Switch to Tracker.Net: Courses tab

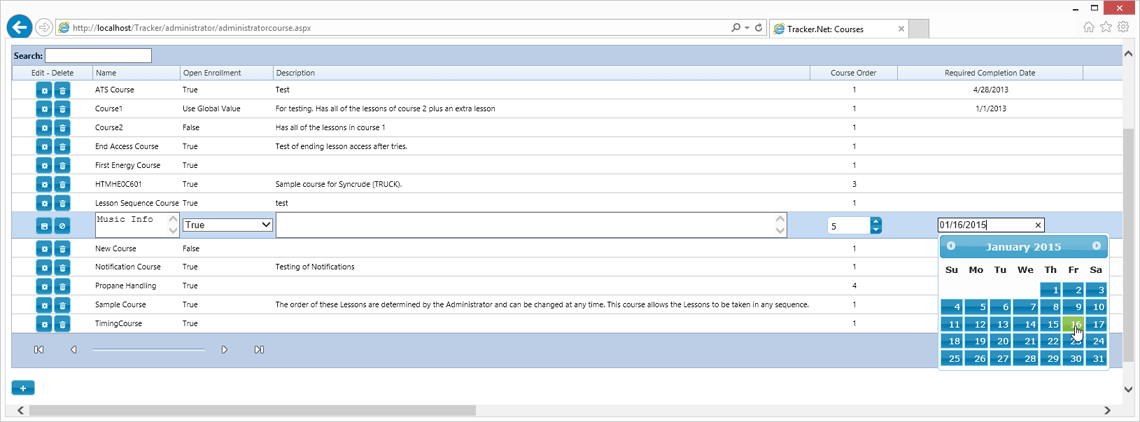coord(838,28)
